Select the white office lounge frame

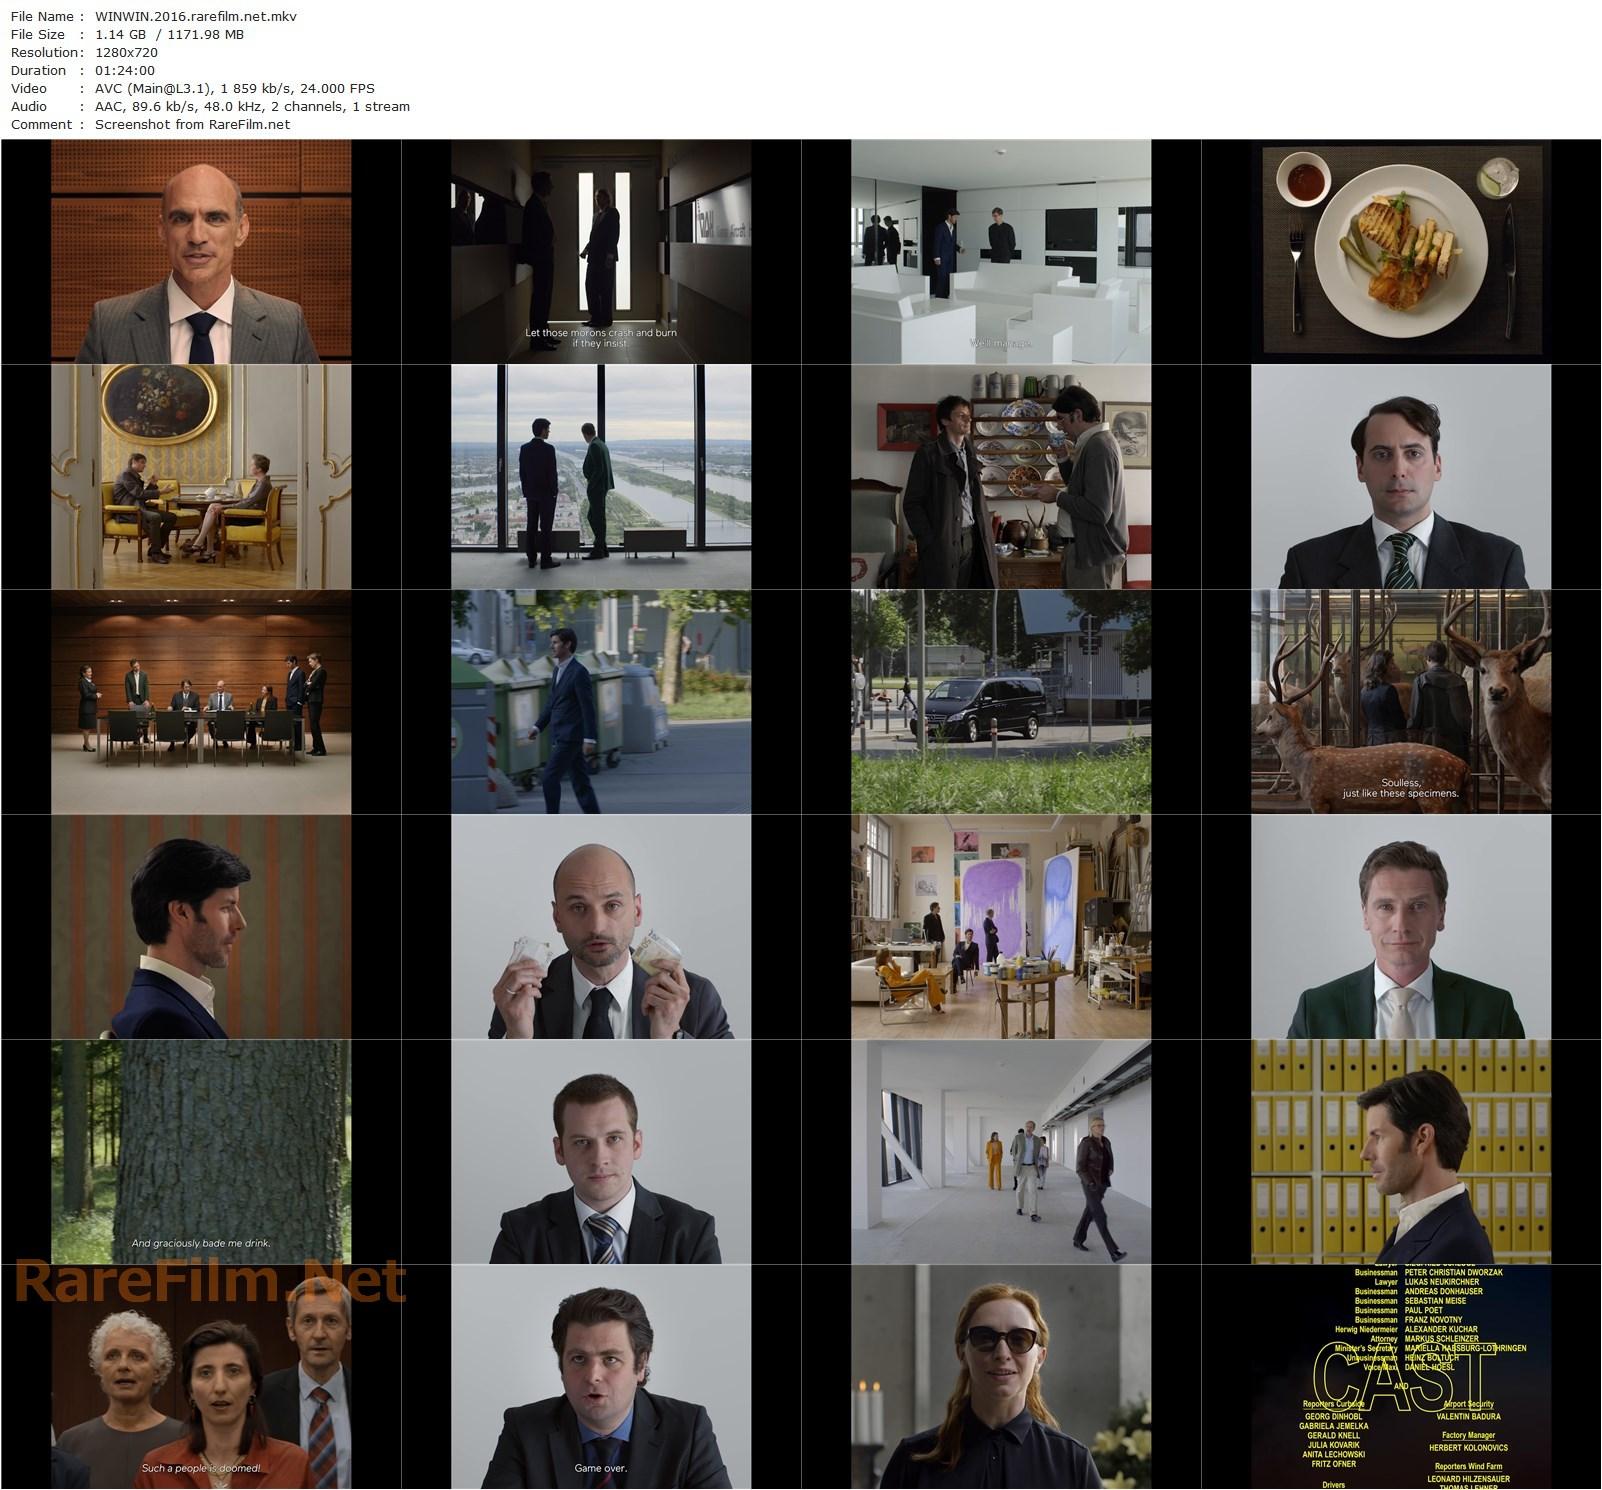point(1001,251)
